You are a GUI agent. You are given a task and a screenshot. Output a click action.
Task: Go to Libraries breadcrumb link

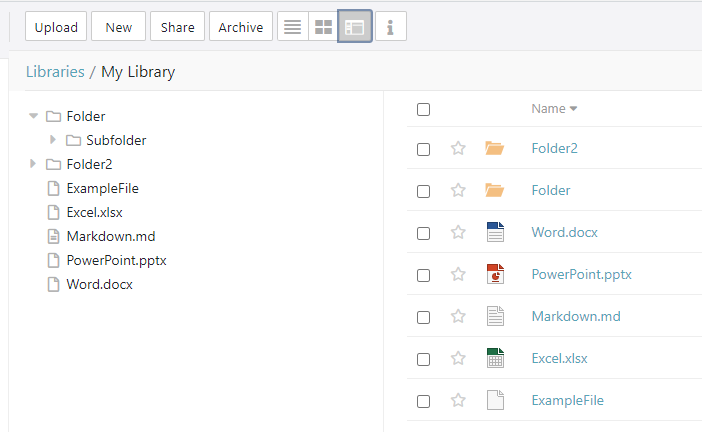pos(55,72)
